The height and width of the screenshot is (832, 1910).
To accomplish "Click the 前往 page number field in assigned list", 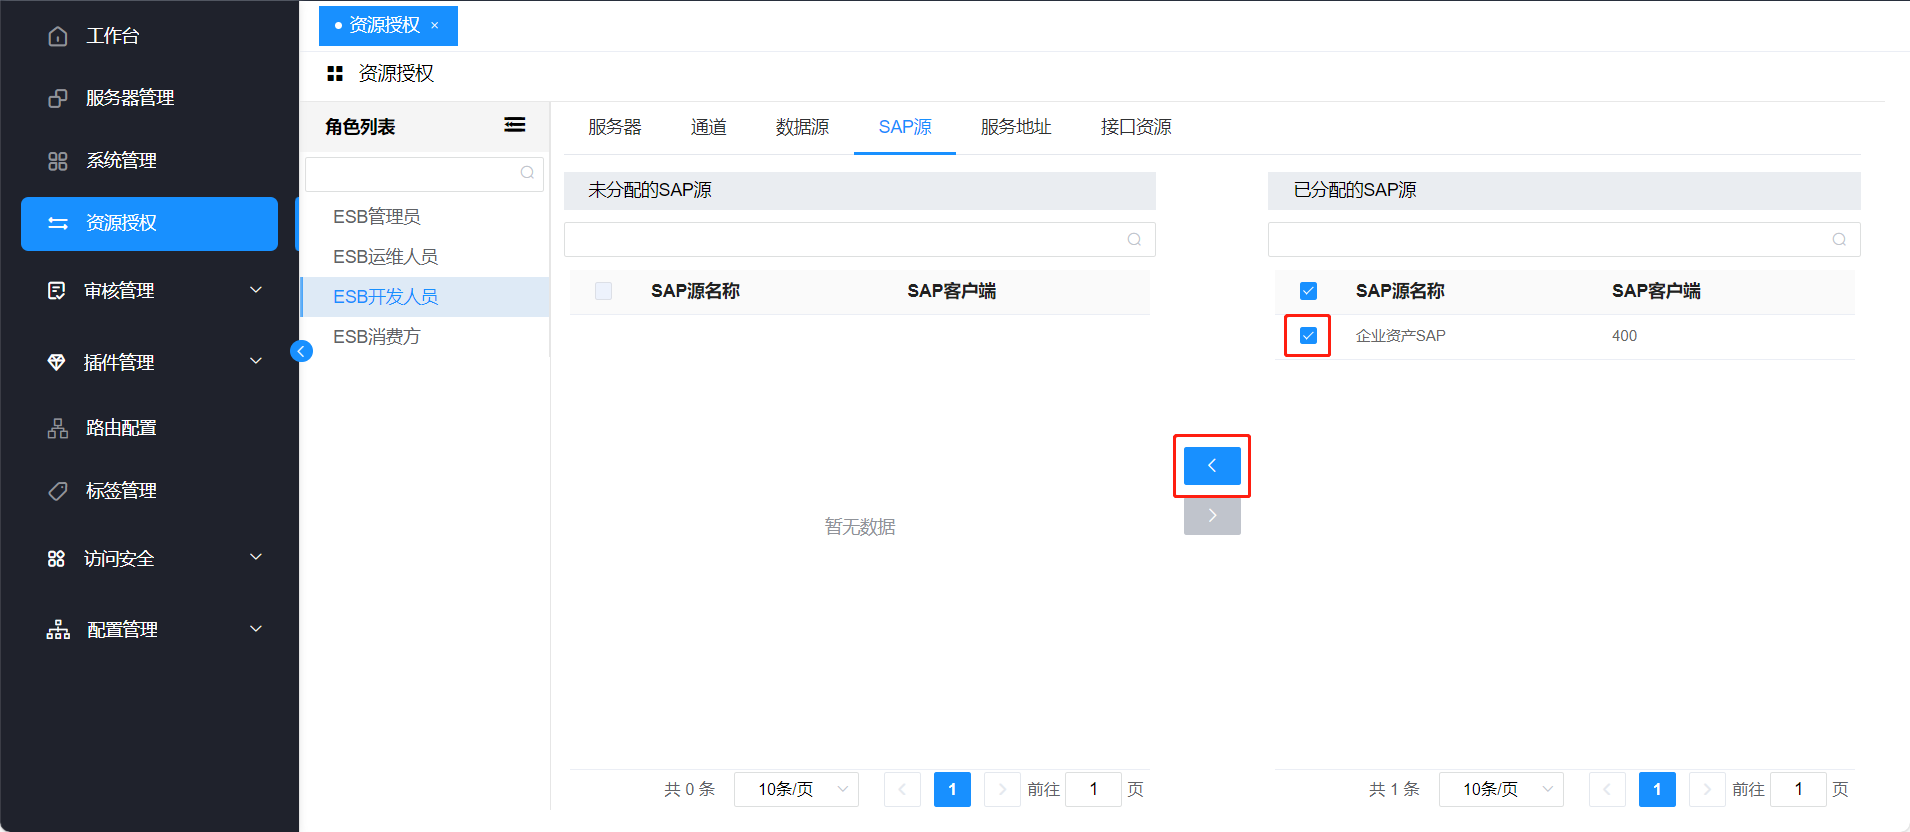I will 1798,789.
